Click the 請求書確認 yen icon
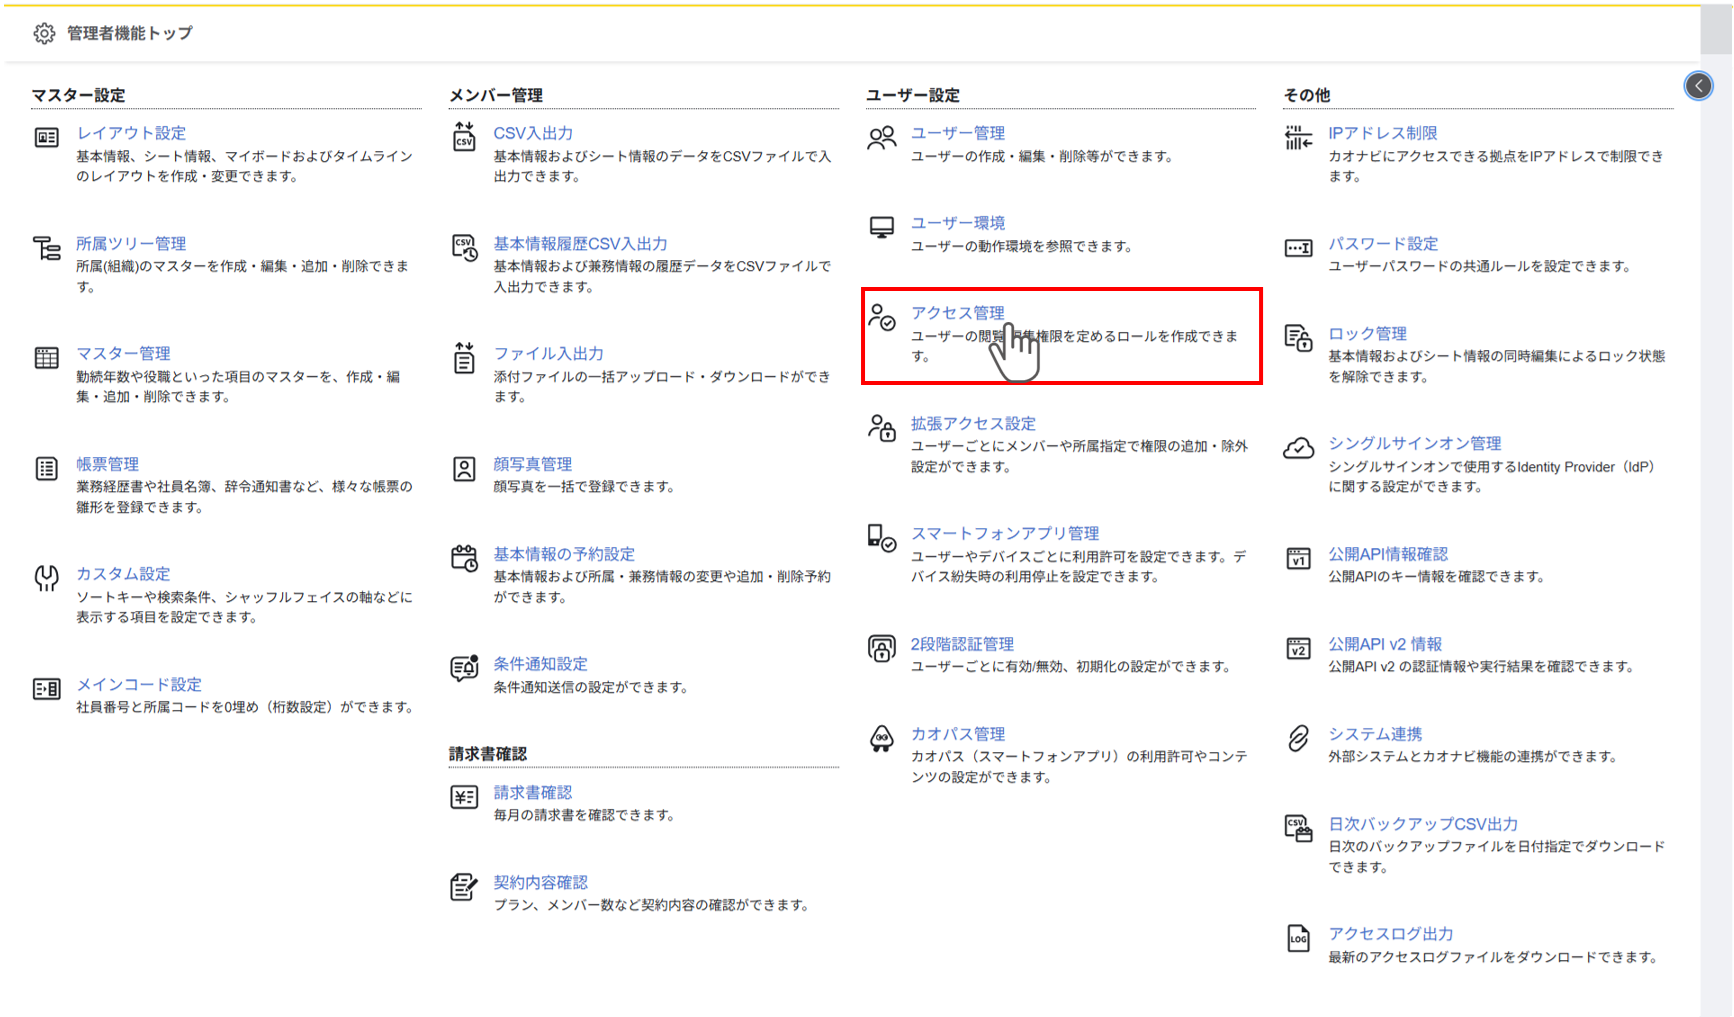 [463, 796]
